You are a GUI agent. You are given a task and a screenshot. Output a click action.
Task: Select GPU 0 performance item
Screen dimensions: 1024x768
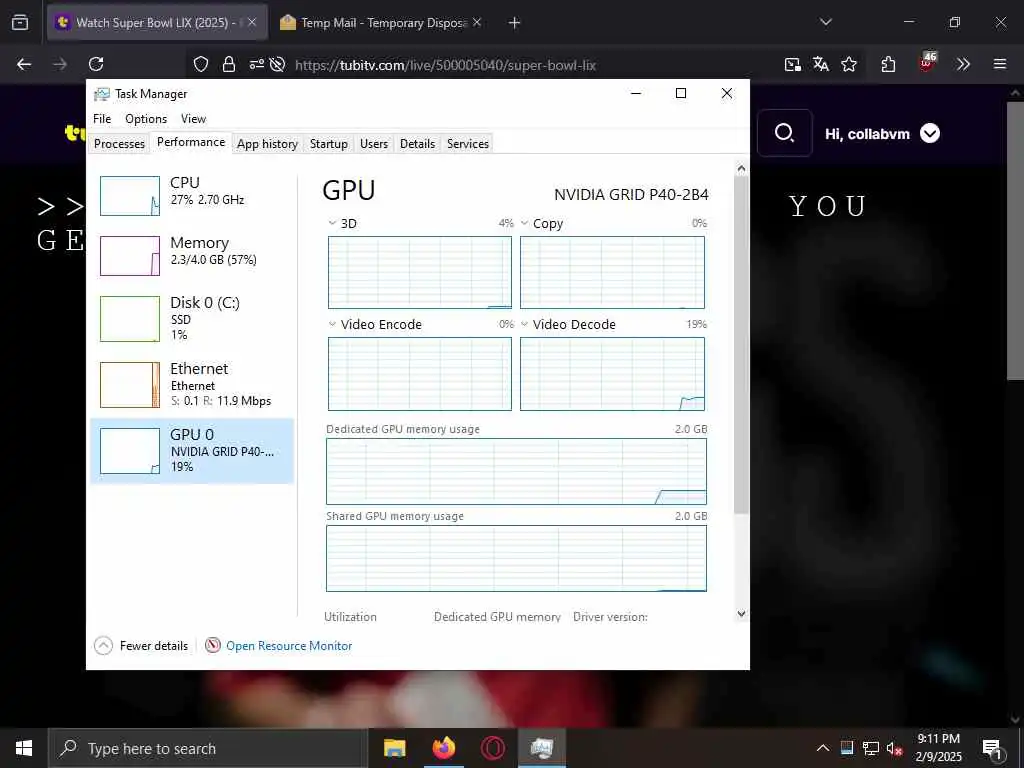(x=192, y=451)
